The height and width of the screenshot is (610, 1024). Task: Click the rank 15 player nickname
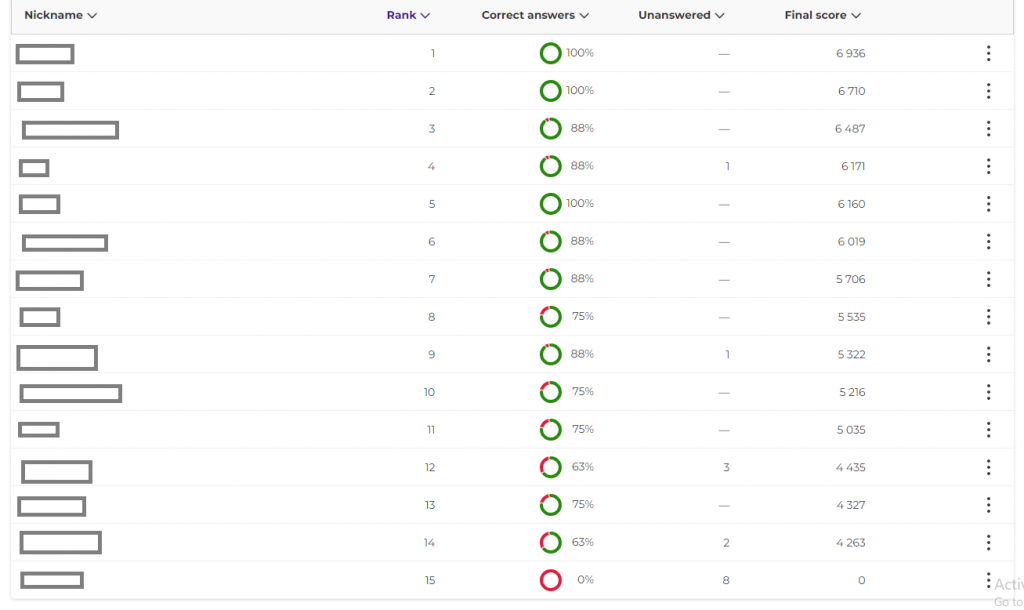coord(52,580)
